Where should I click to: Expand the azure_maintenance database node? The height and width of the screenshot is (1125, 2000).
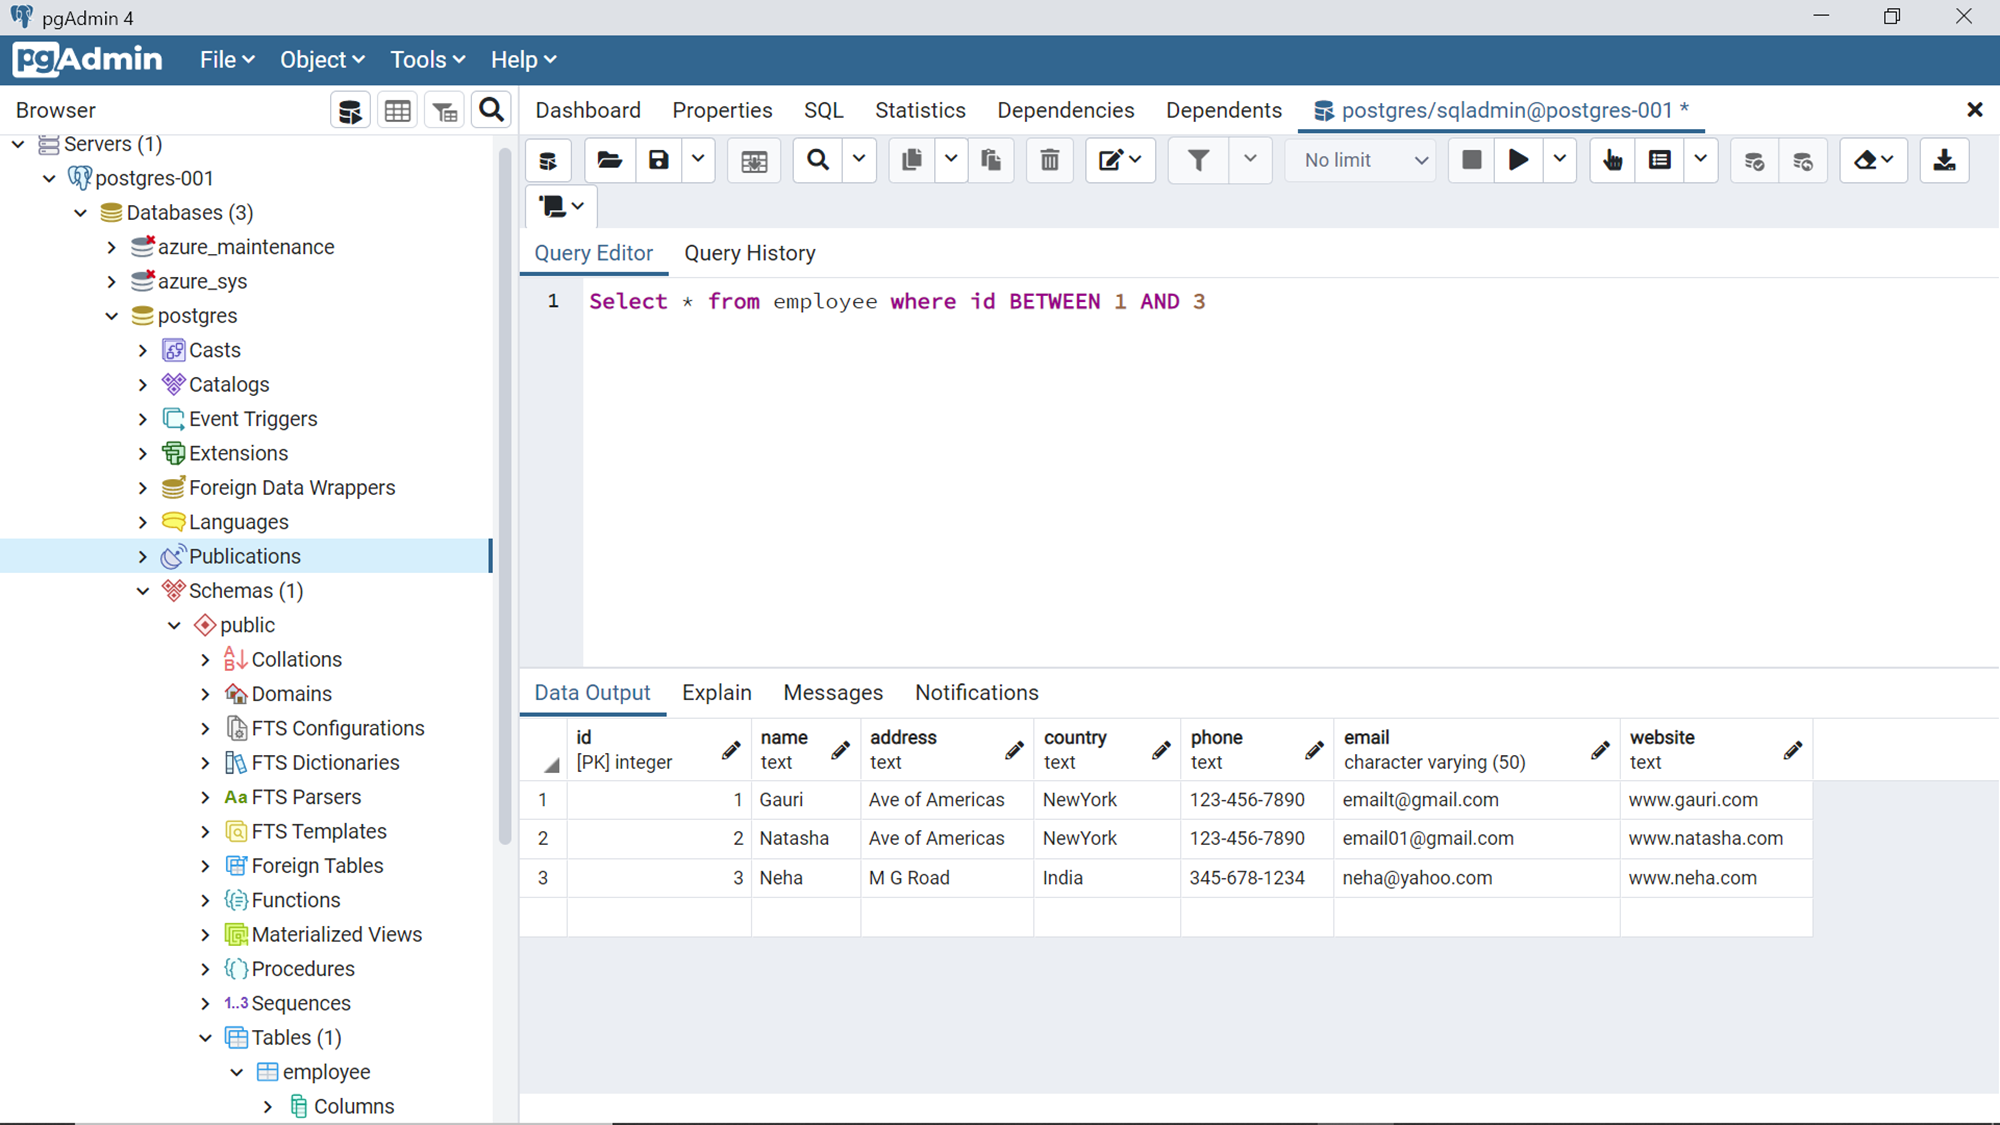[112, 247]
